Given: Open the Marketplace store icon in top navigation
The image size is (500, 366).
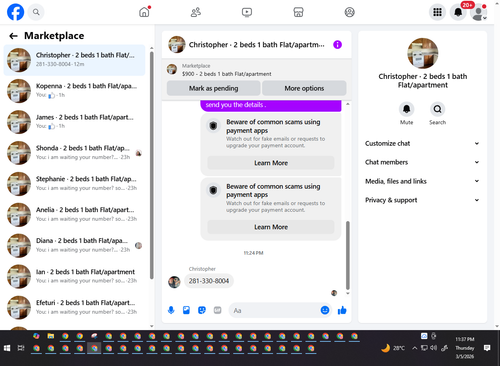Looking at the screenshot, I should pyautogui.click(x=298, y=12).
